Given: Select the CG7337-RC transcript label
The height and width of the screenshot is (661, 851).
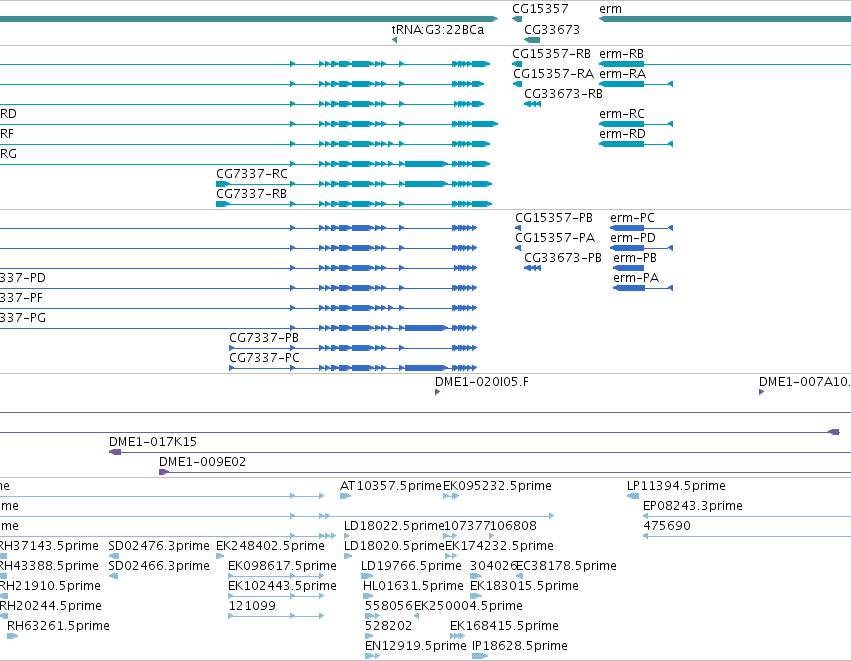Looking at the screenshot, I should [252, 174].
